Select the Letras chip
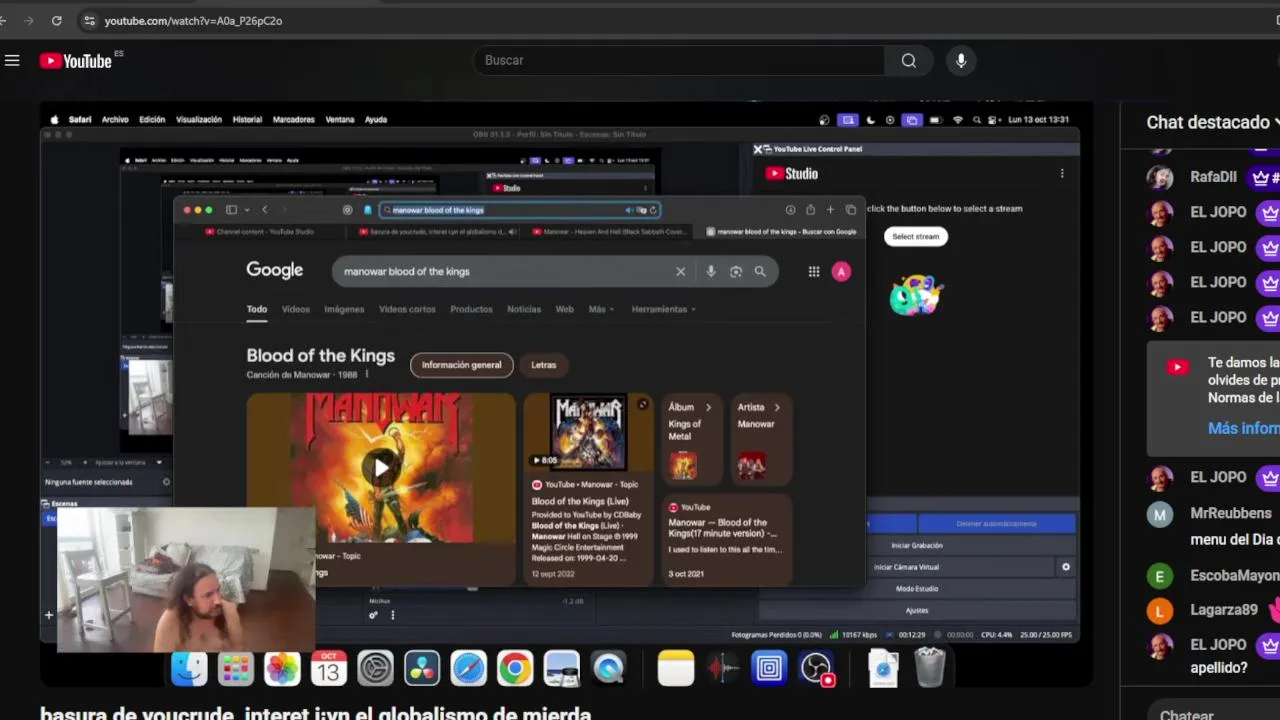 tap(544, 365)
